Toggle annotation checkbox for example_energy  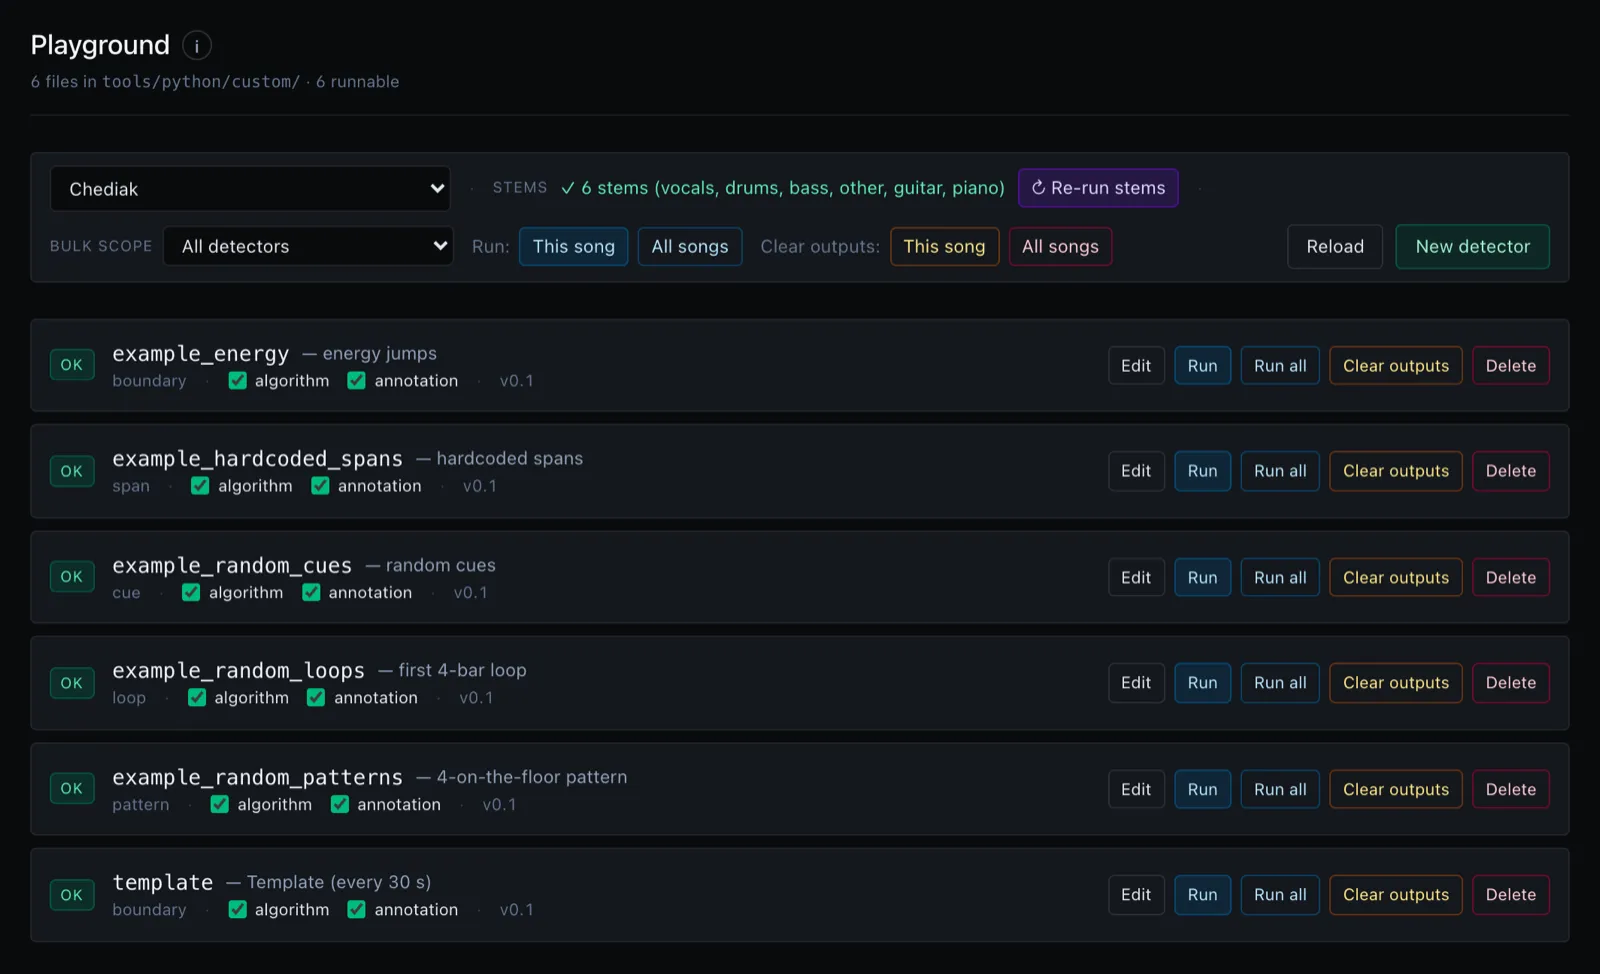pos(356,381)
